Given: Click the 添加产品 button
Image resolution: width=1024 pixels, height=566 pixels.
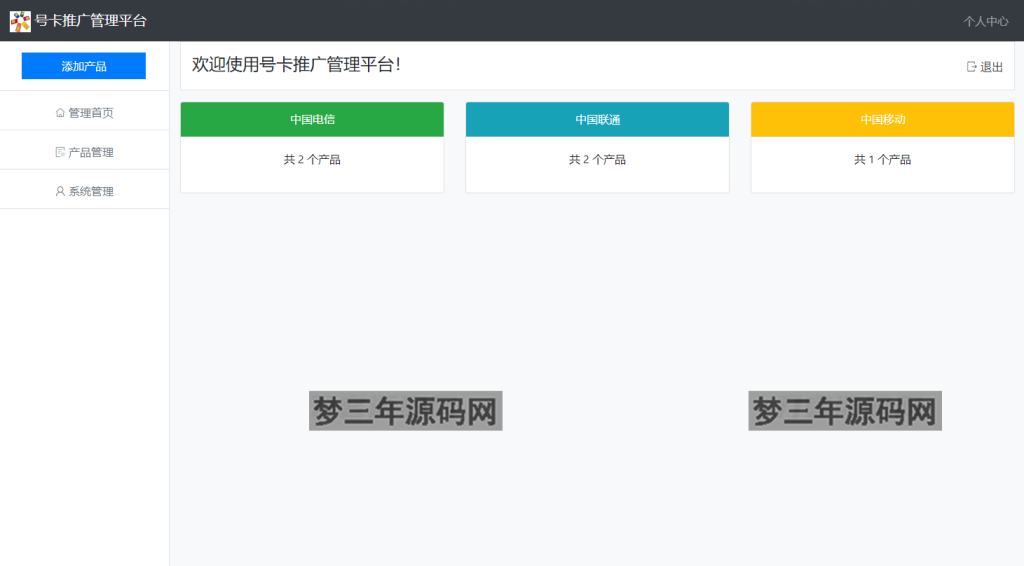Looking at the screenshot, I should 84,66.
